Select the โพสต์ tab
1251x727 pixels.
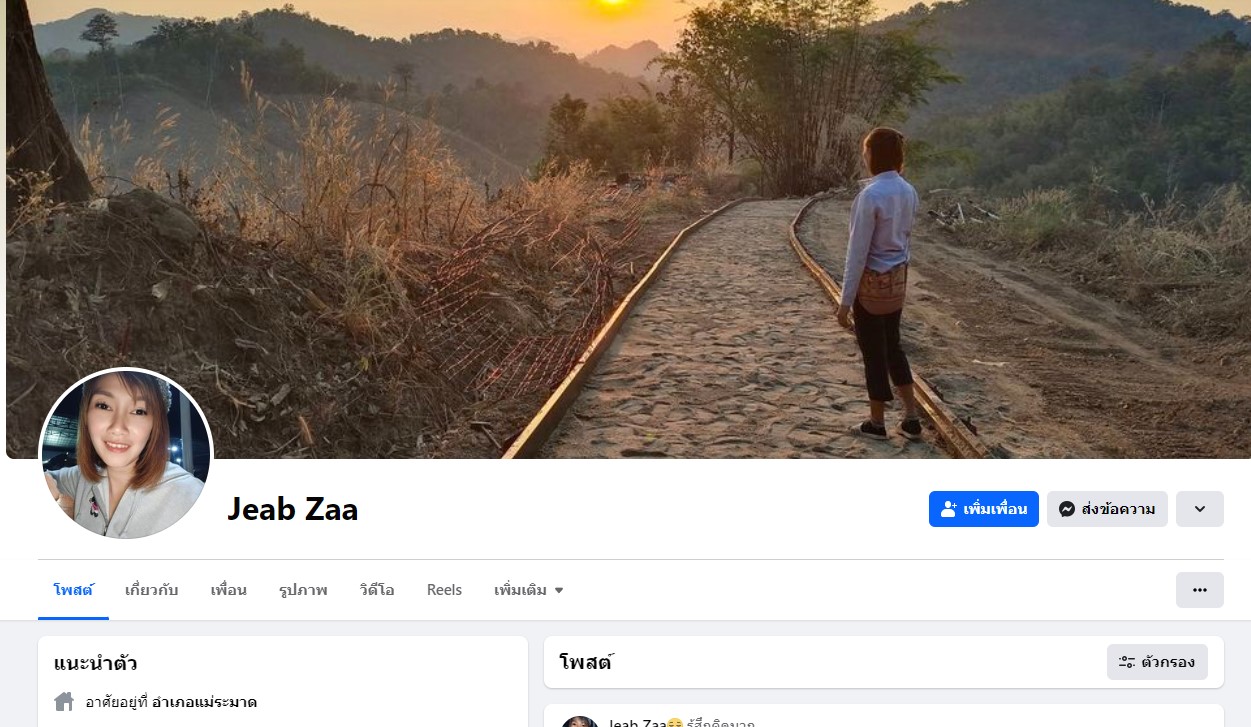pos(73,590)
